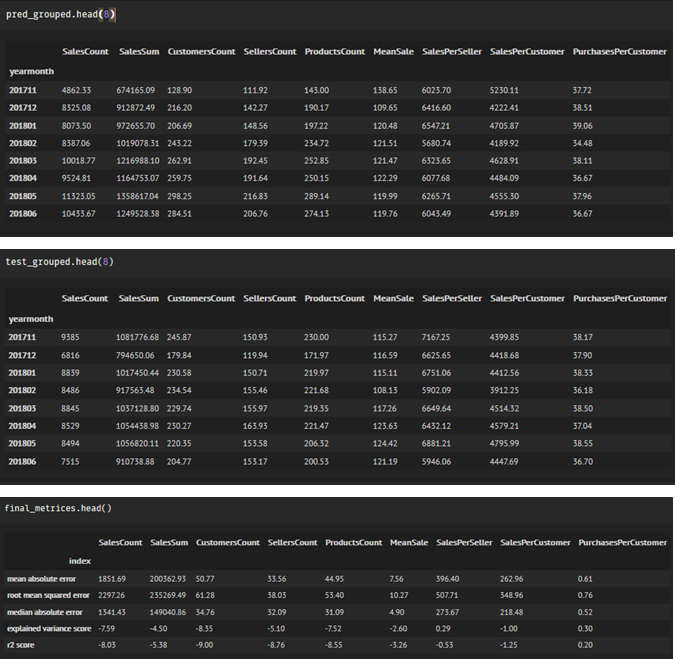Select MeanSale header in test_grouped table
This screenshot has height=659, width=675.
(x=393, y=298)
